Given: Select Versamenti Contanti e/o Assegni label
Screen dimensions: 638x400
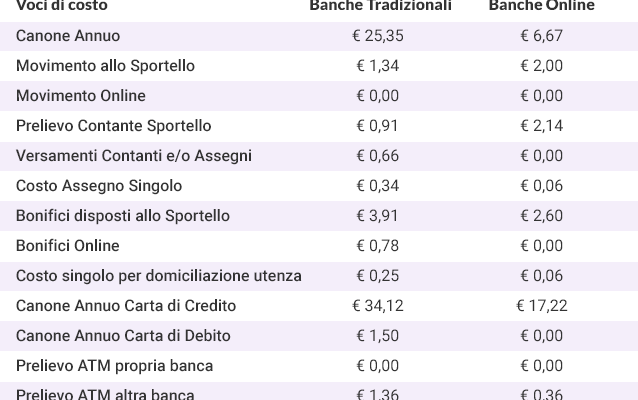Looking at the screenshot, I should point(134,156).
